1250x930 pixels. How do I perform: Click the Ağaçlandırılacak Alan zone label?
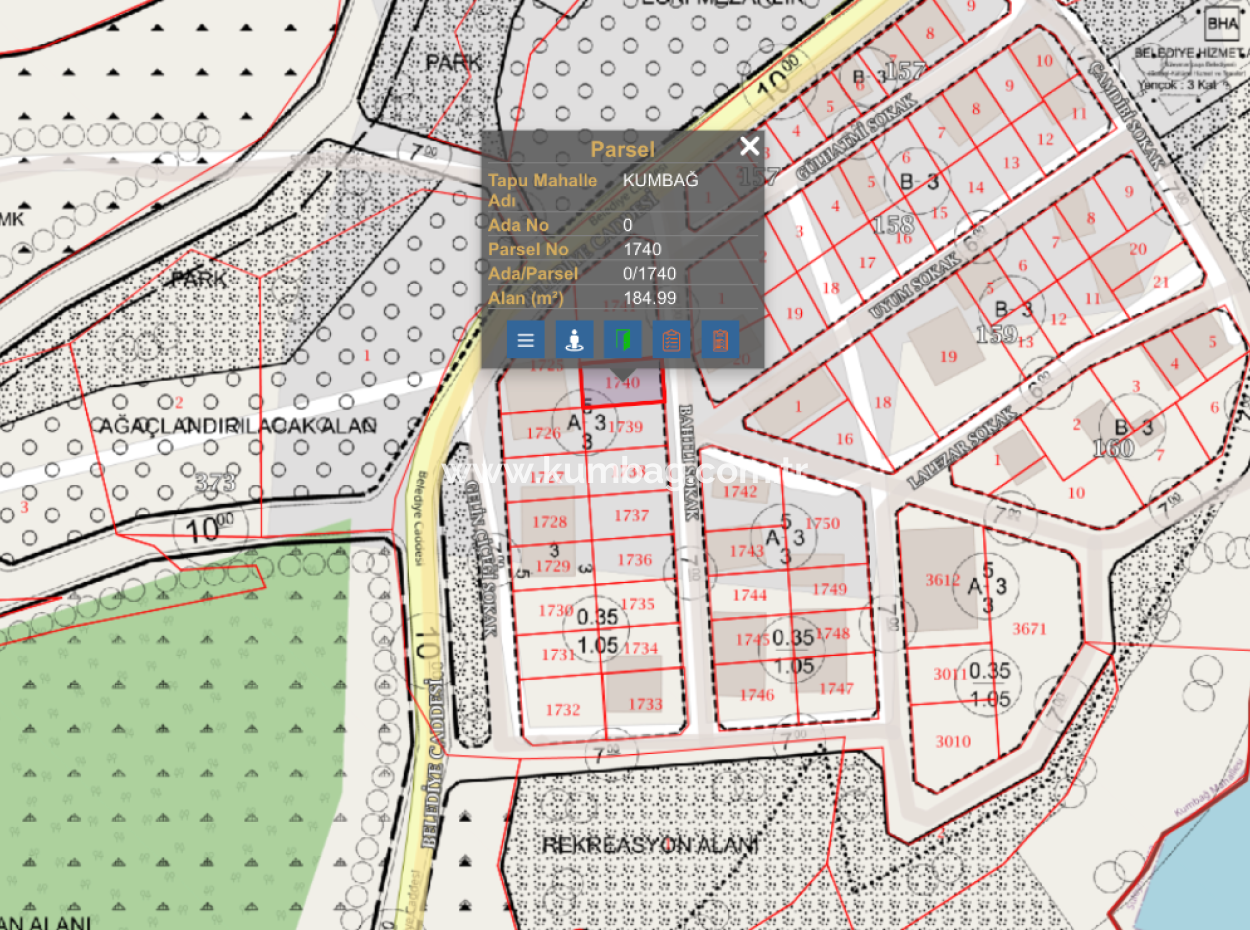237,426
